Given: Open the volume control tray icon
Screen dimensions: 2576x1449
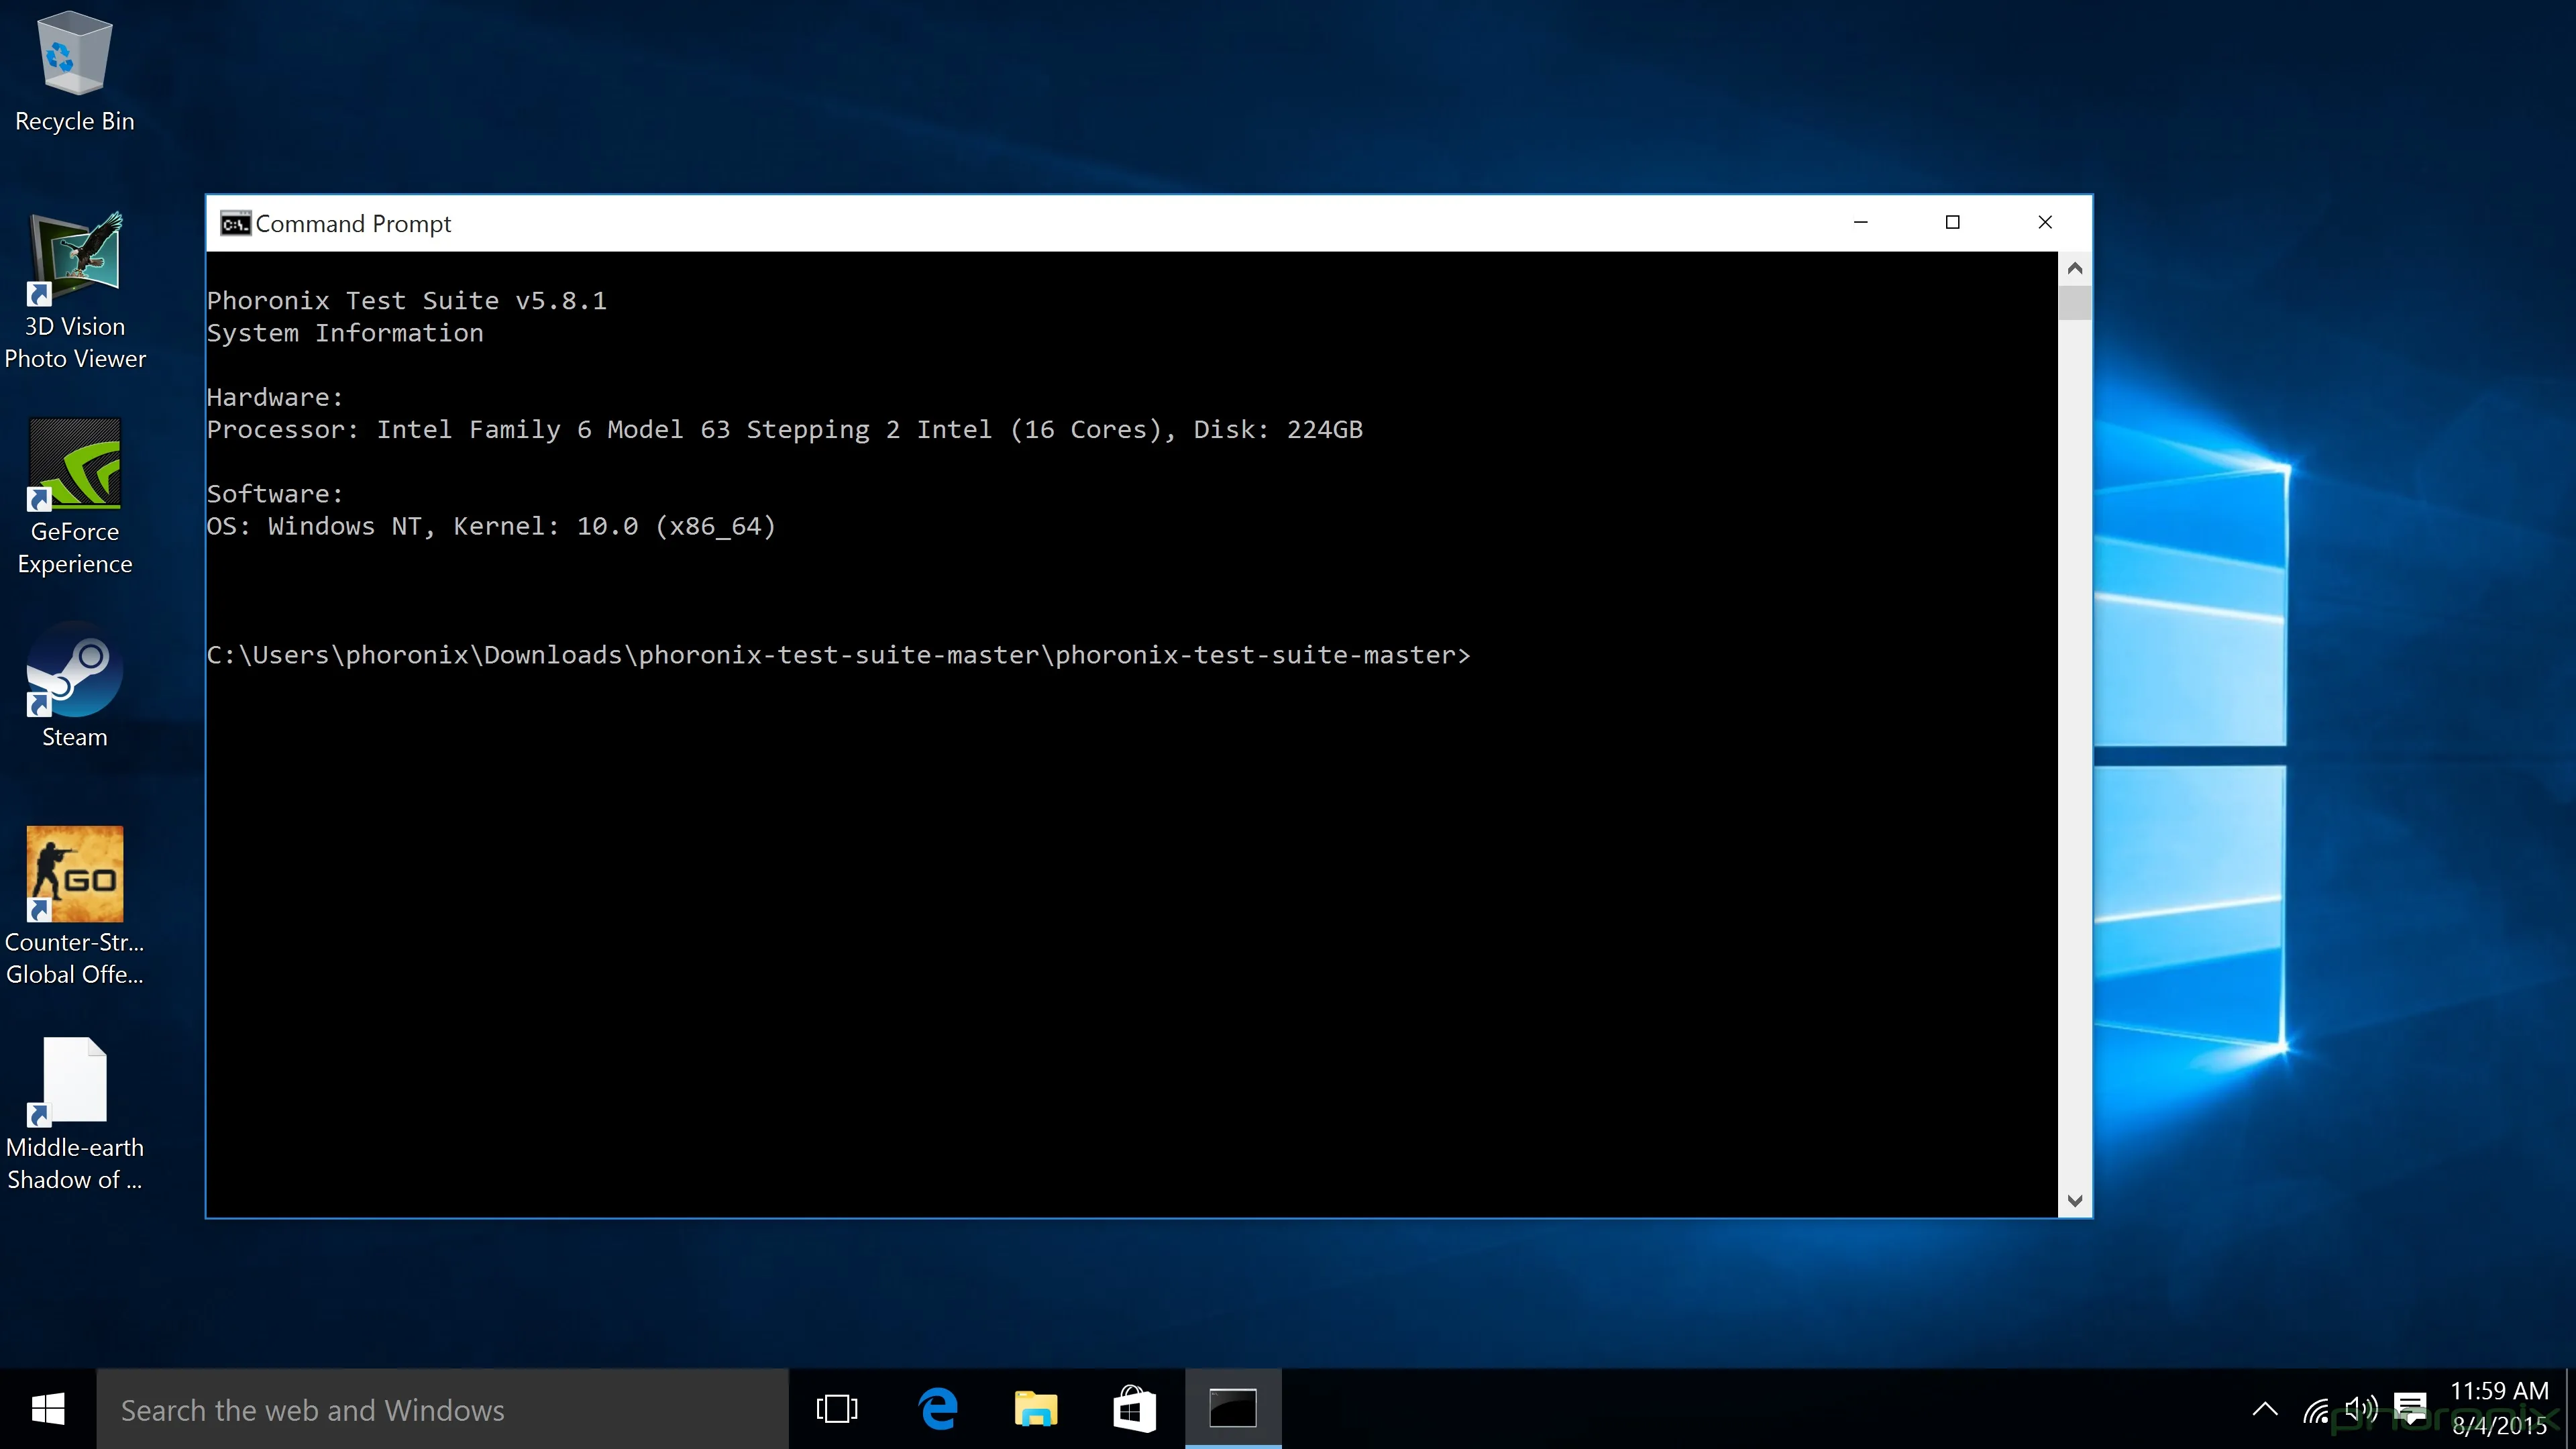Looking at the screenshot, I should point(2361,1410).
